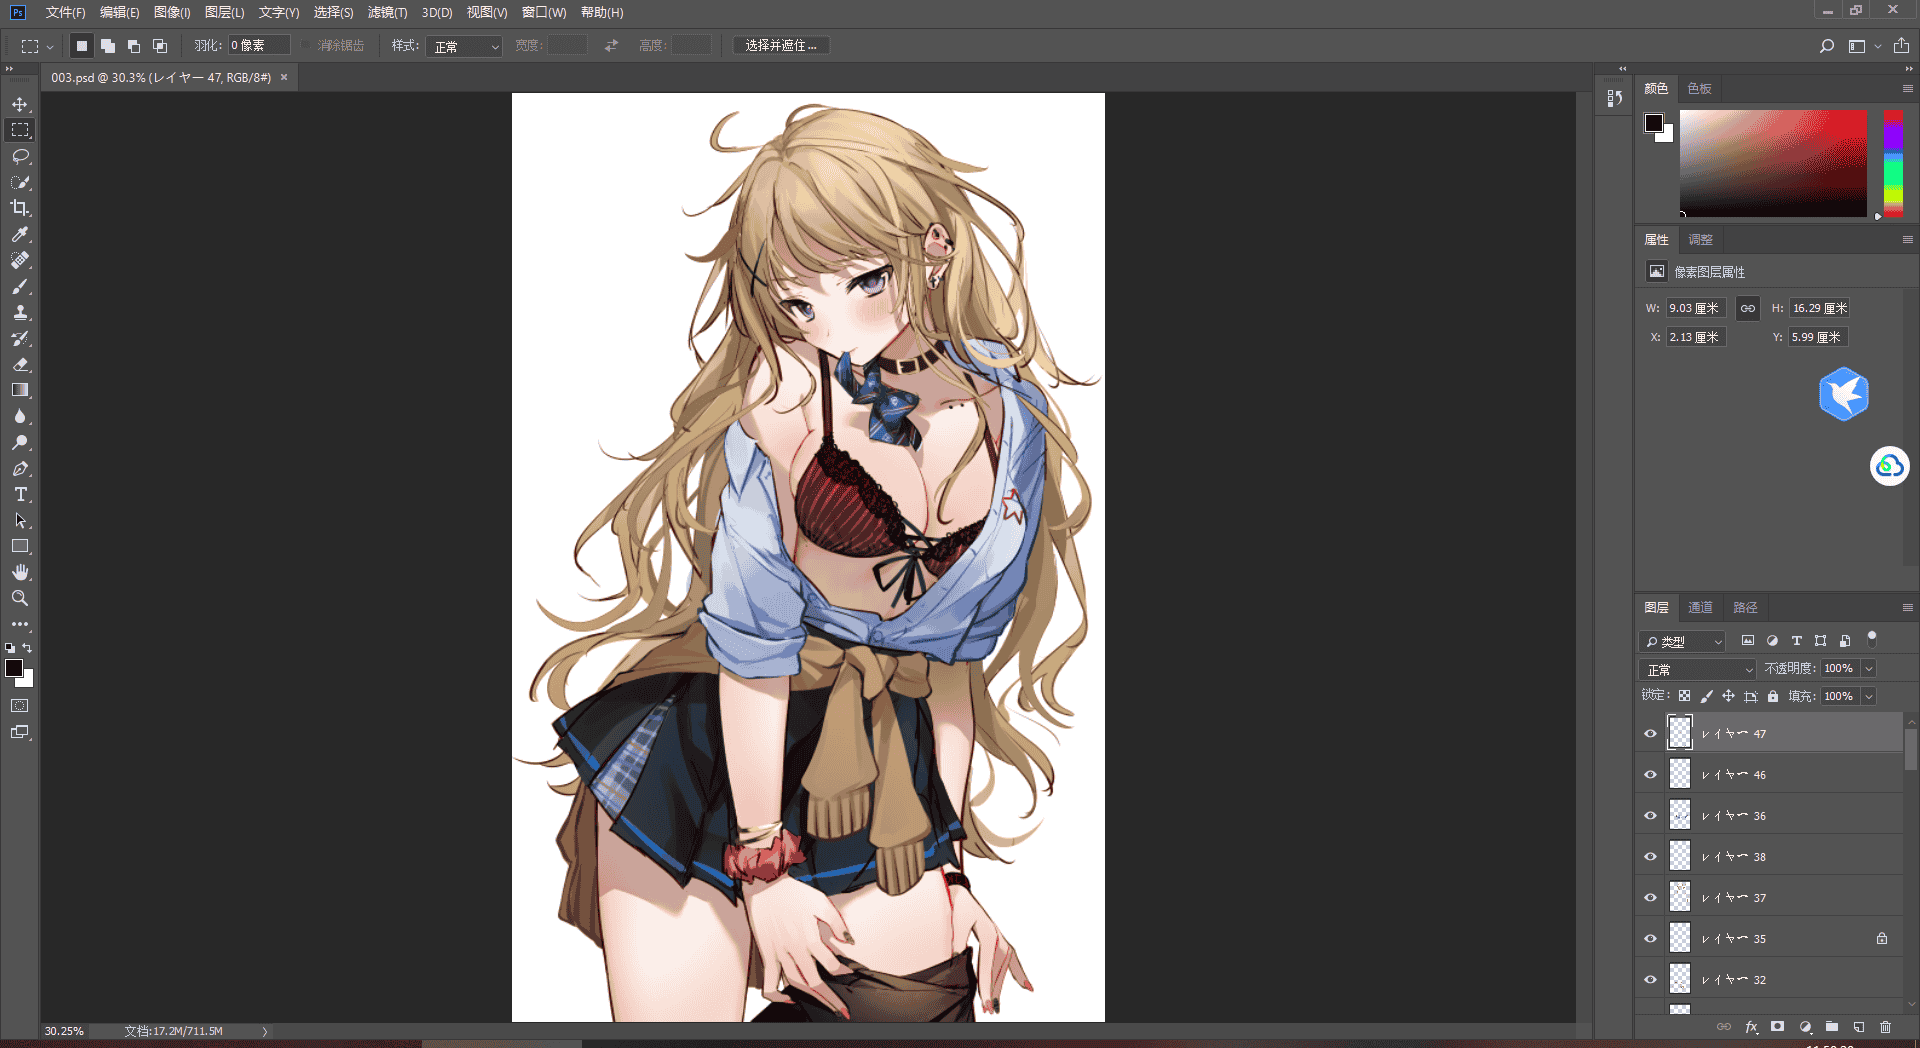Viewport: 1920px width, 1048px height.
Task: Click the link width and height button
Action: click(1747, 308)
